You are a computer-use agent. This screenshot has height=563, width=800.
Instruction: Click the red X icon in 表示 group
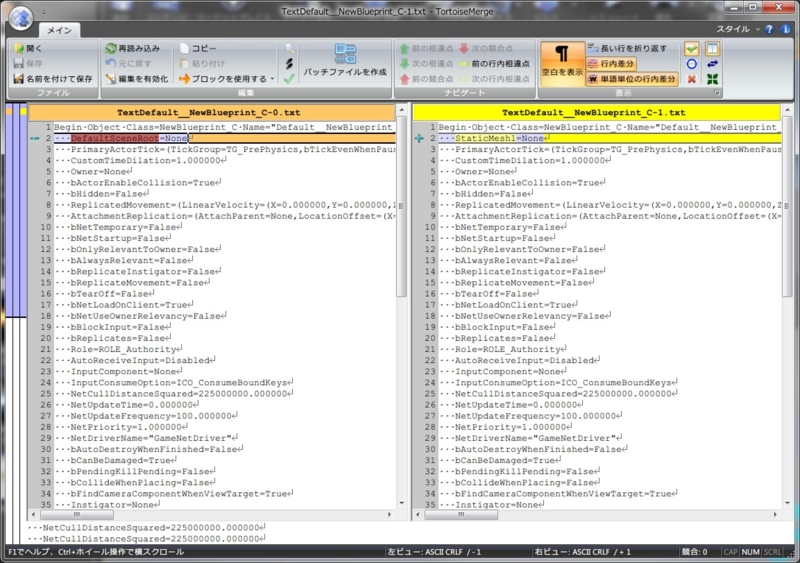click(691, 79)
